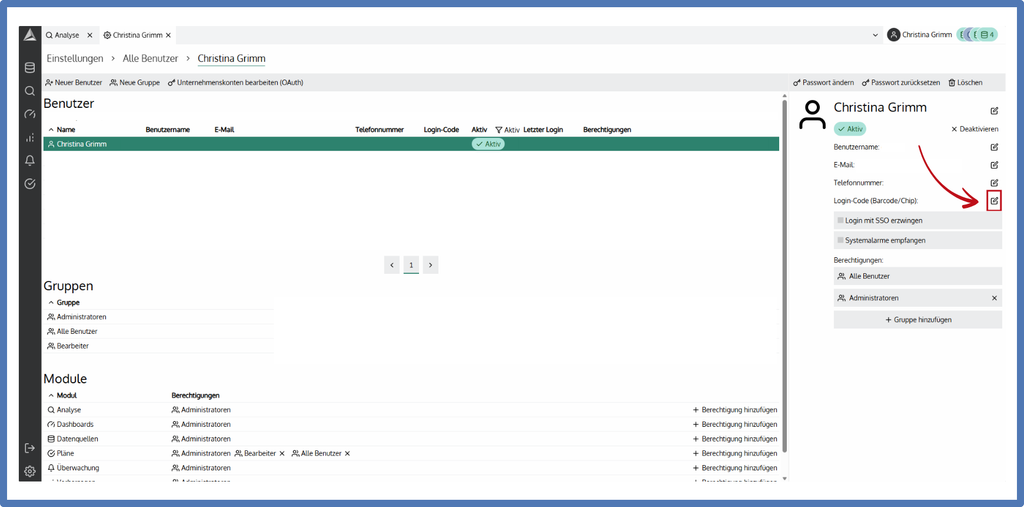Viewport: 1024px width, 507px height.
Task: Open the data sources icon in the sidebar
Action: 29,68
